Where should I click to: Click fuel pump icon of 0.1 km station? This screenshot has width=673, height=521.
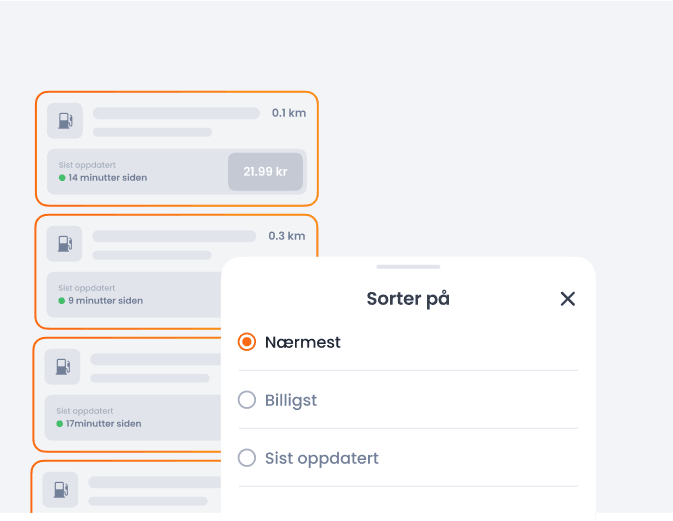65,121
